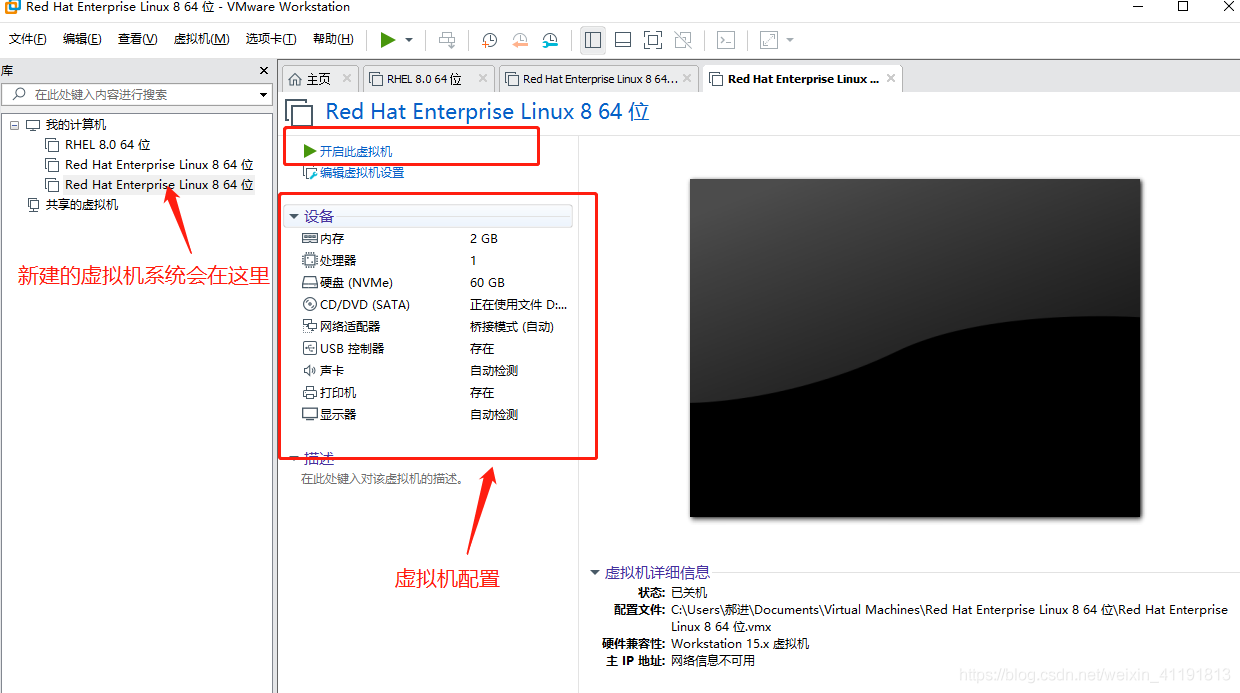
Task: Open the 内存 device setting
Action: click(332, 239)
